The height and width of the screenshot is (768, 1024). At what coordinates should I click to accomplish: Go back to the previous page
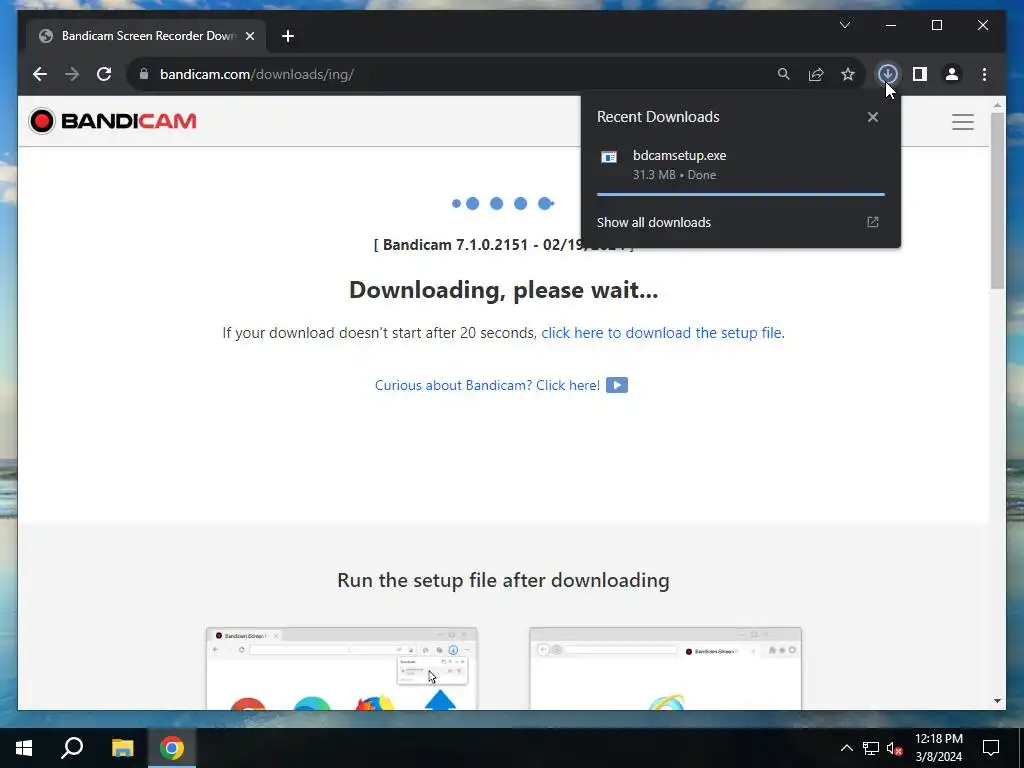[x=40, y=74]
